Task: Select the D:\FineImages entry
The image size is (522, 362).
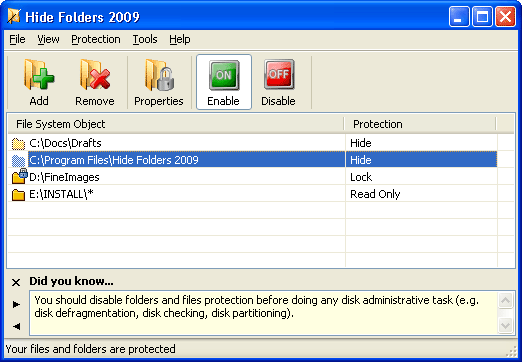Action: [64, 177]
